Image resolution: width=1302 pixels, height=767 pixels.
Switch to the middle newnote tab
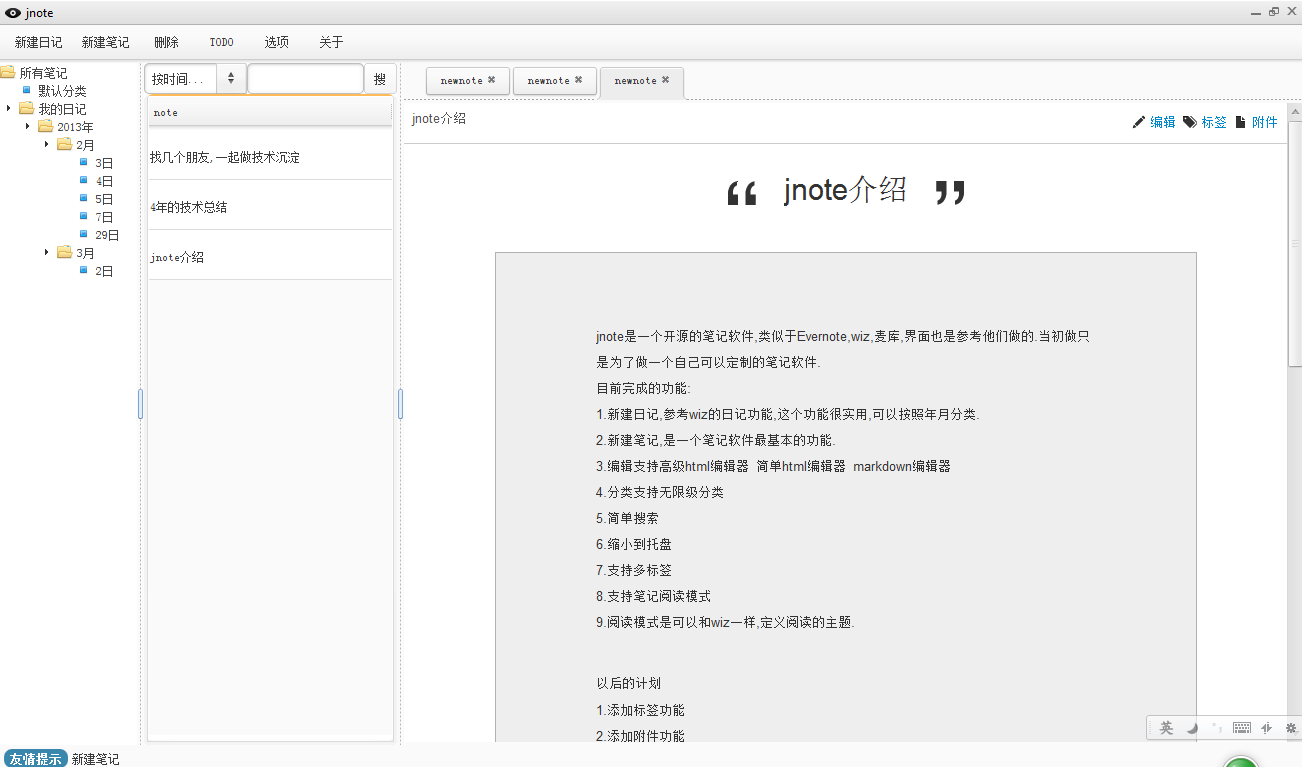click(x=555, y=81)
